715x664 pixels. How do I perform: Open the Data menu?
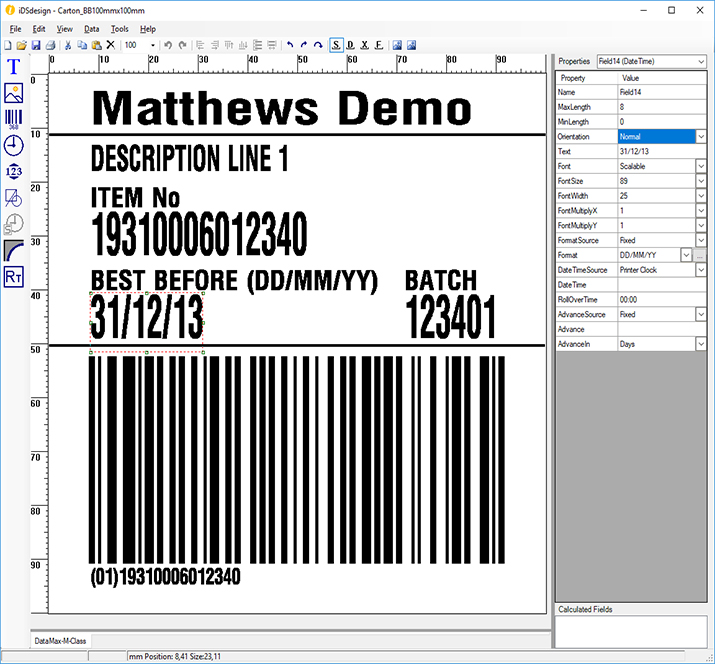click(x=92, y=29)
